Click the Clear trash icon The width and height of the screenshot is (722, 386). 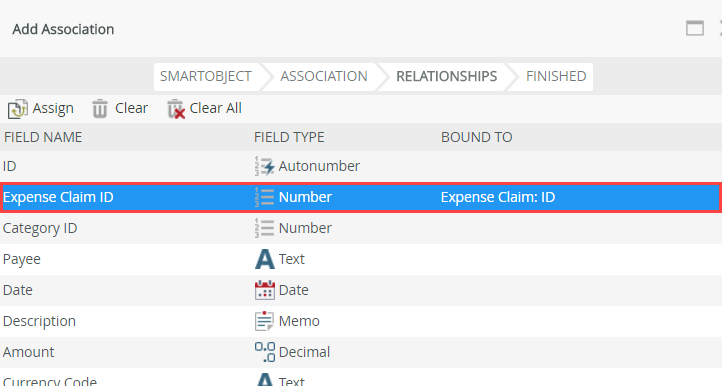(x=99, y=109)
